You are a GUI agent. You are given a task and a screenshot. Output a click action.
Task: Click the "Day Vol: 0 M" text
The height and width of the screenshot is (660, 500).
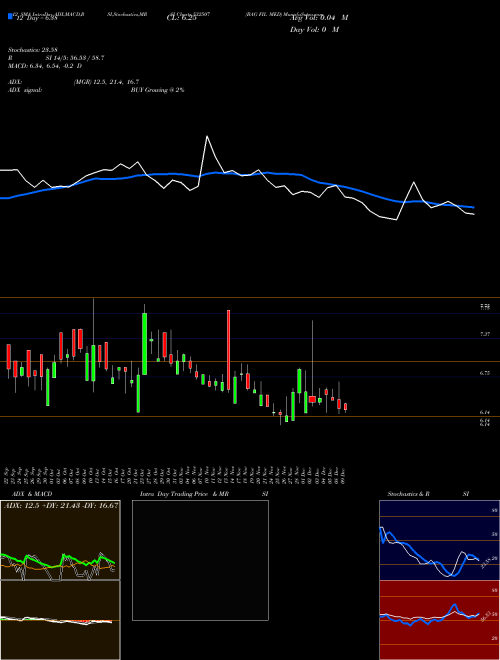314,30
